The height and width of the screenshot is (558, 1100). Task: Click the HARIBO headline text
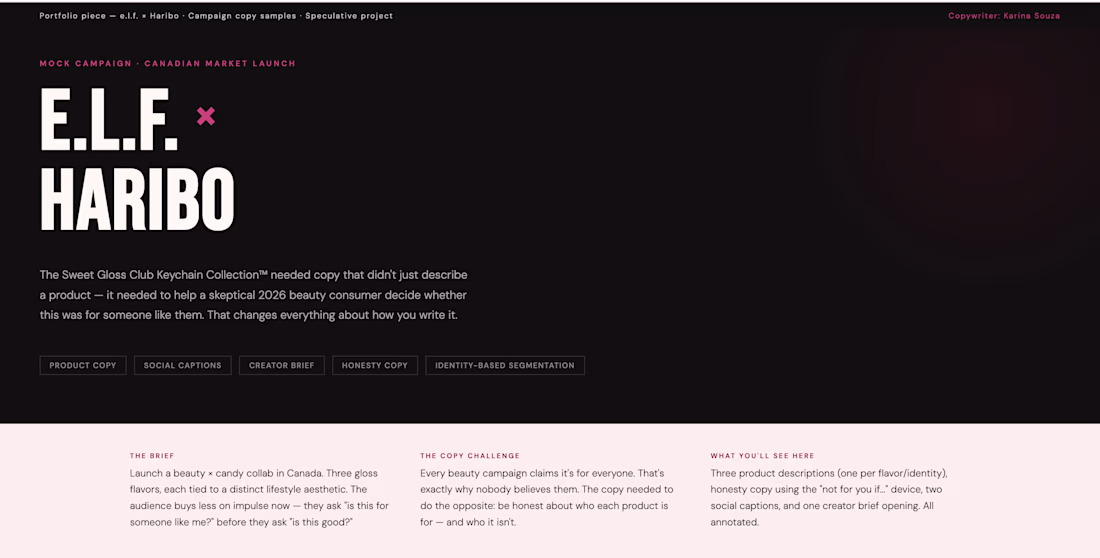[x=137, y=199]
